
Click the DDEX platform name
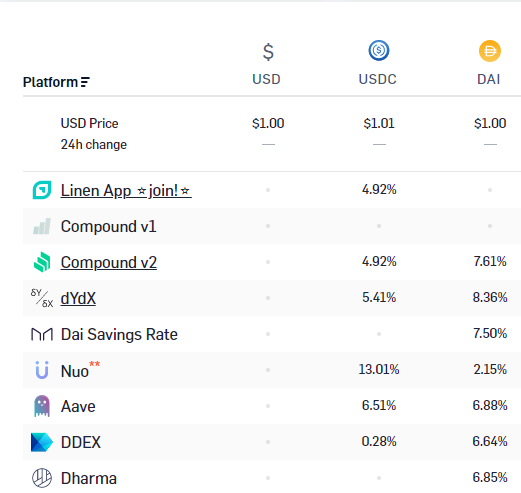pos(81,443)
